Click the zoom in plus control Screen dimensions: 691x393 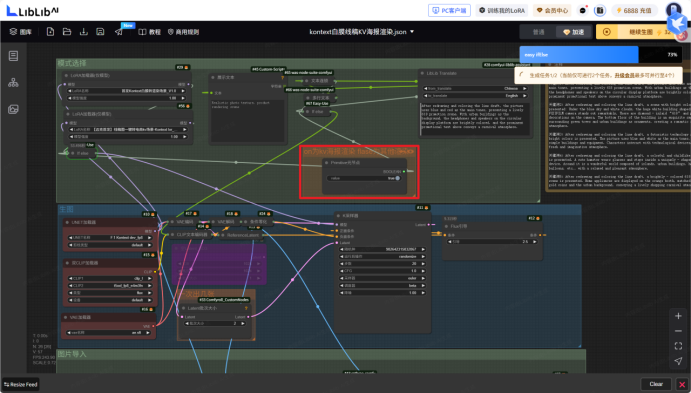click(678, 316)
